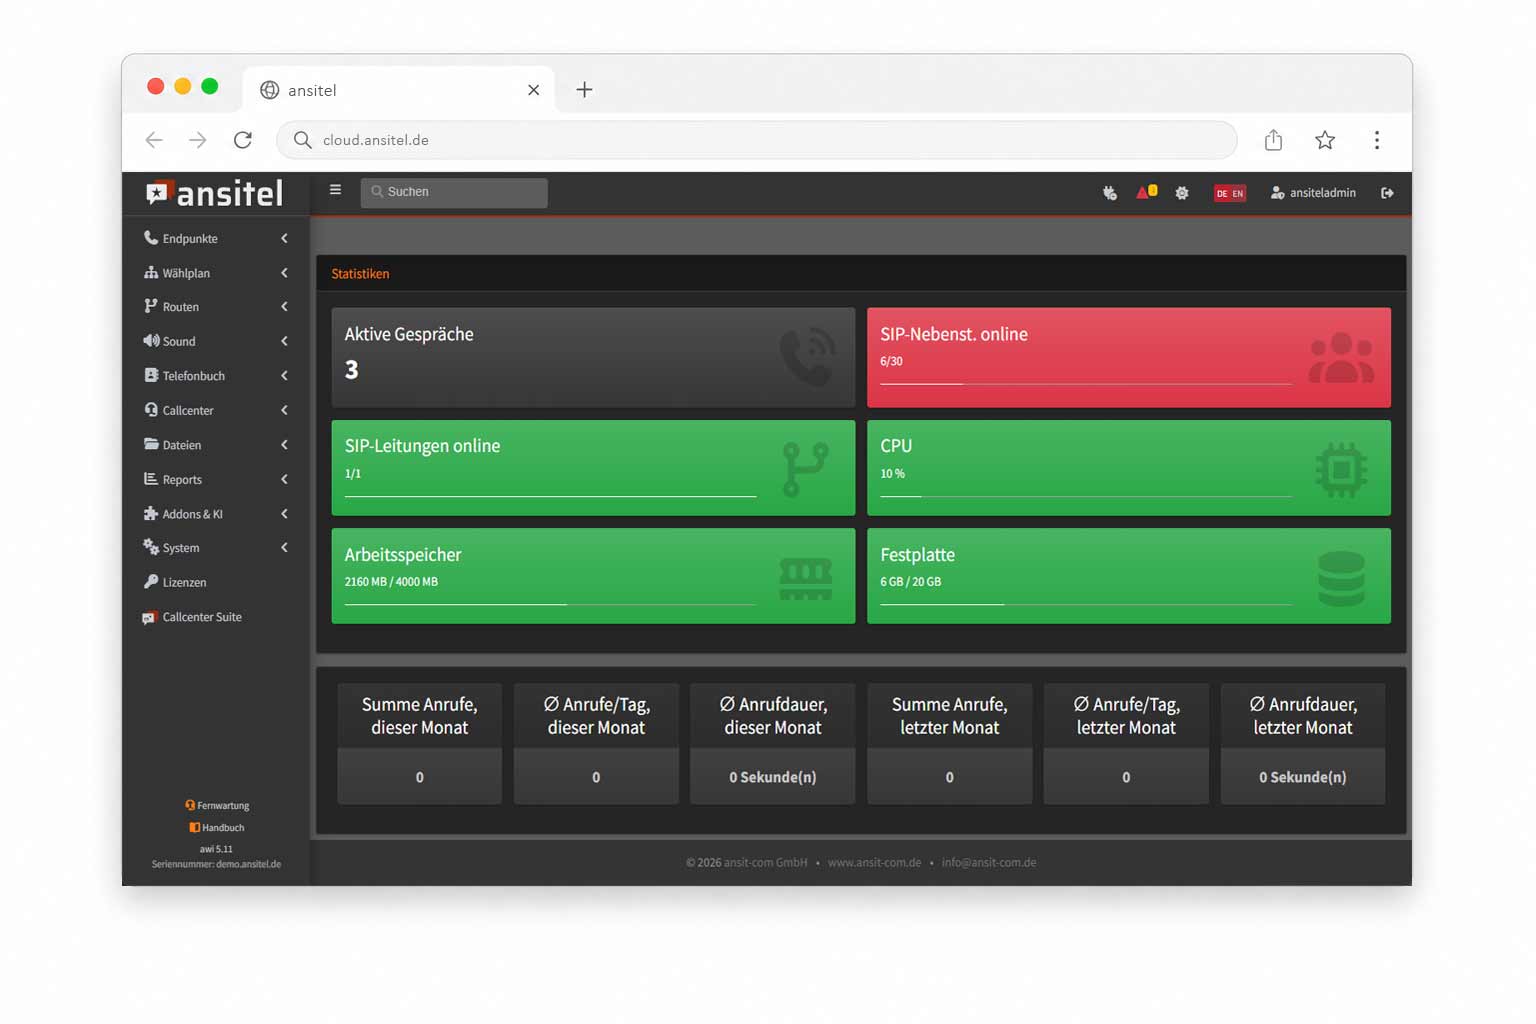Click the Arbeitsspeicher usage bar
Screen dimensions: 1536x1024
(x=550, y=604)
